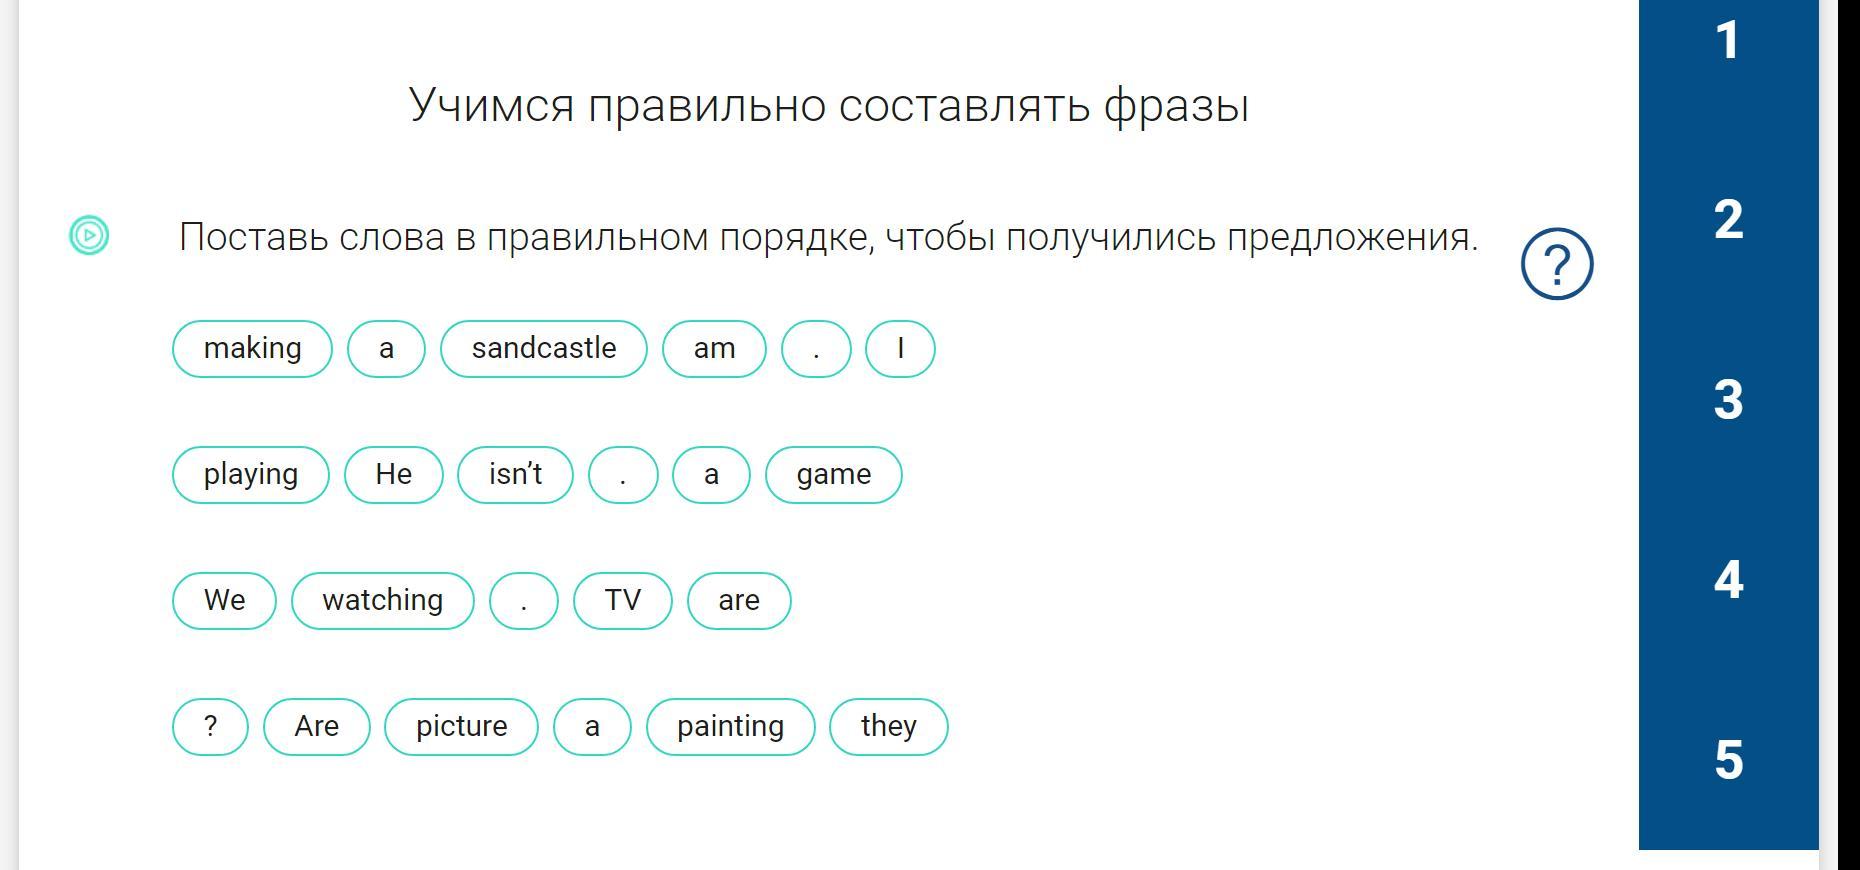This screenshot has width=1860, height=870.
Task: Choose the "I" word chip
Action: pyautogui.click(x=900, y=349)
